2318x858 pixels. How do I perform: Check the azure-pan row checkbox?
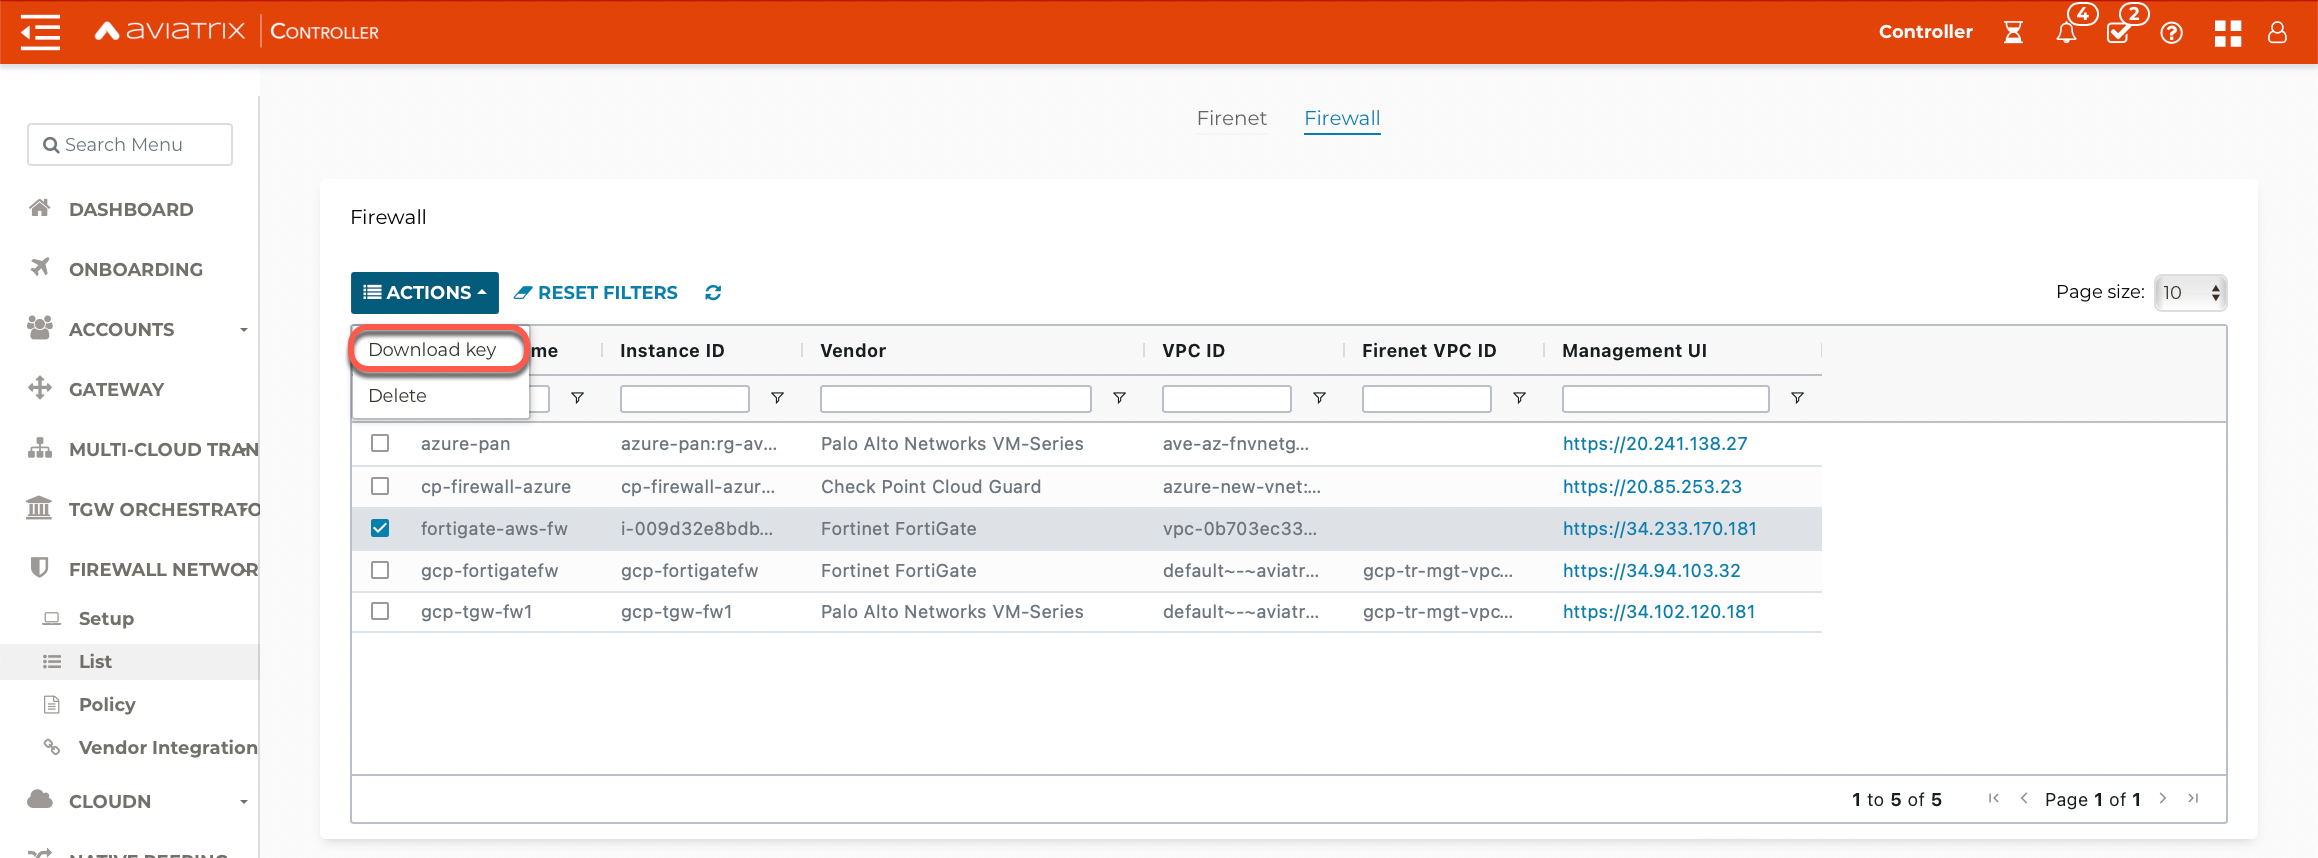coord(380,443)
